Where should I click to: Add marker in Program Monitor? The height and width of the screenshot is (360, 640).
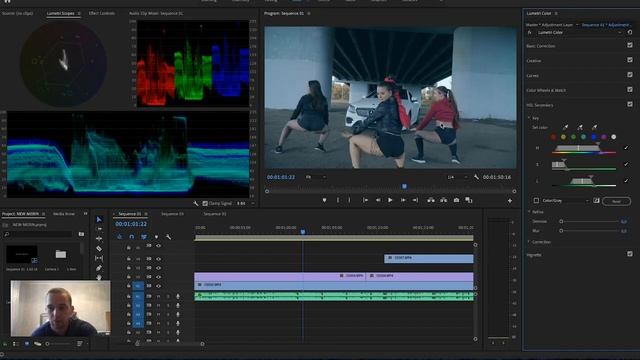(x=324, y=200)
